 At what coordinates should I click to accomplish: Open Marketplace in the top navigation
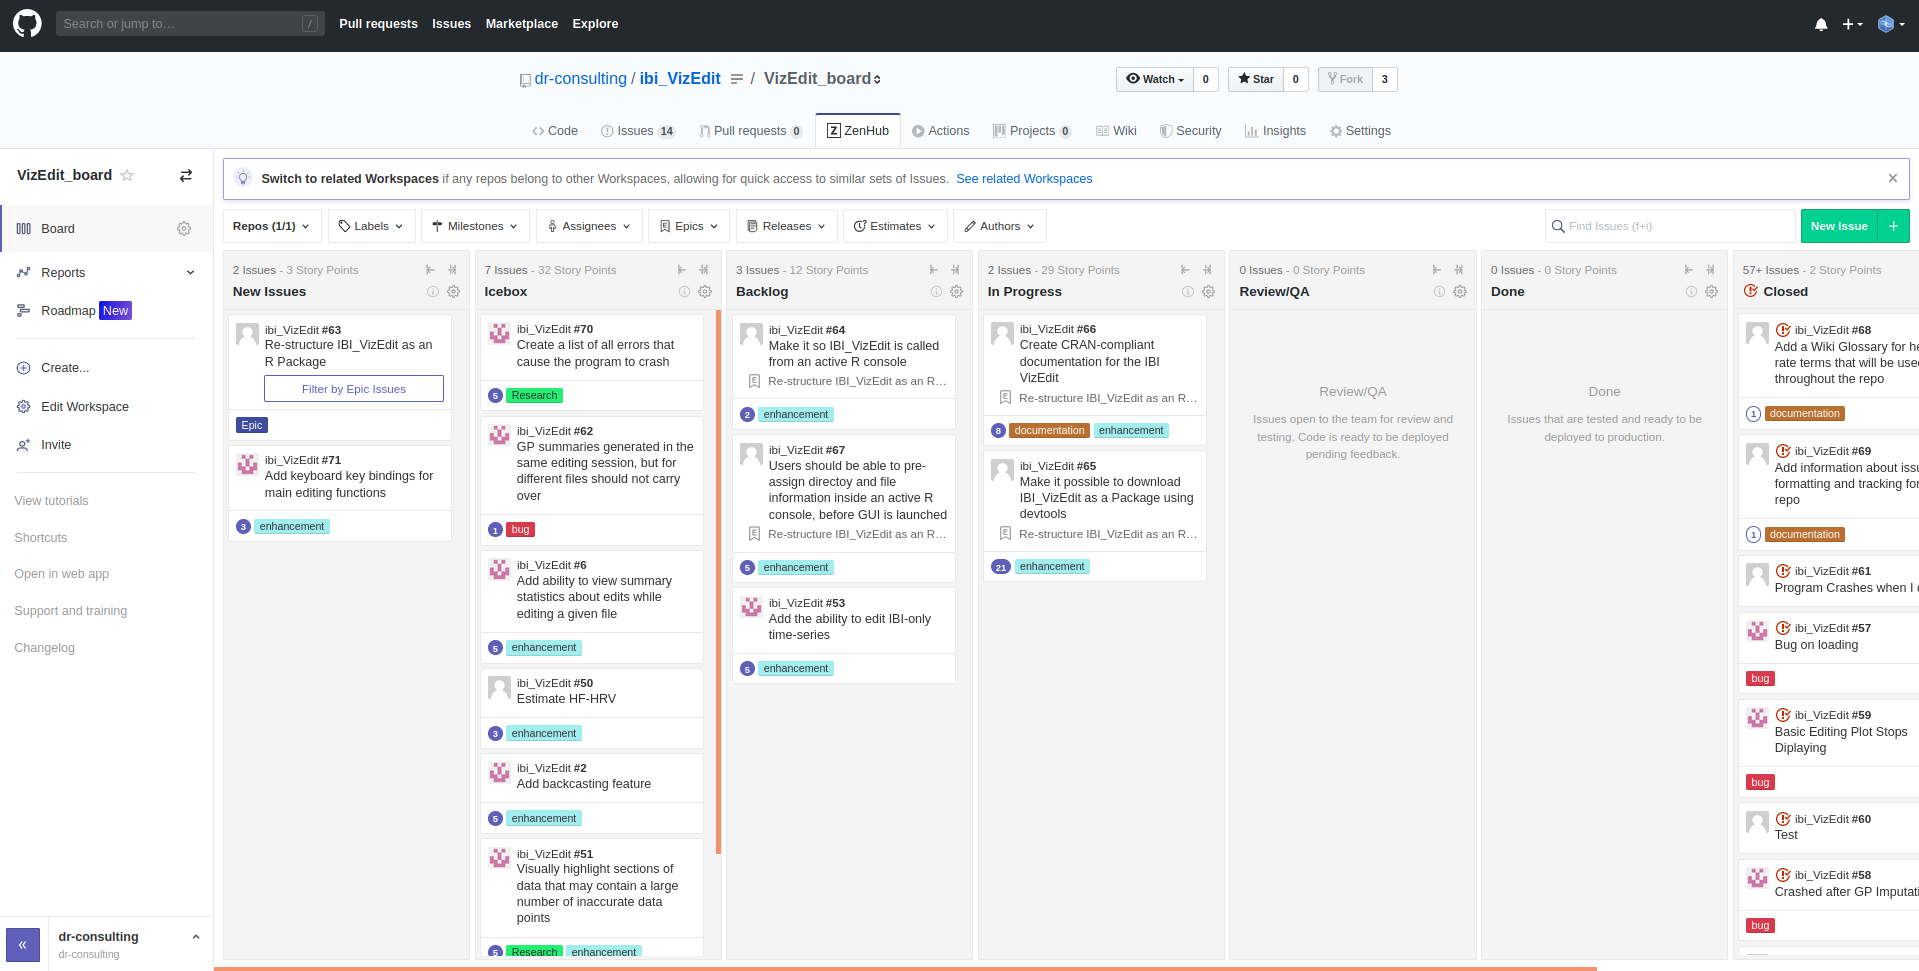pyautogui.click(x=522, y=24)
